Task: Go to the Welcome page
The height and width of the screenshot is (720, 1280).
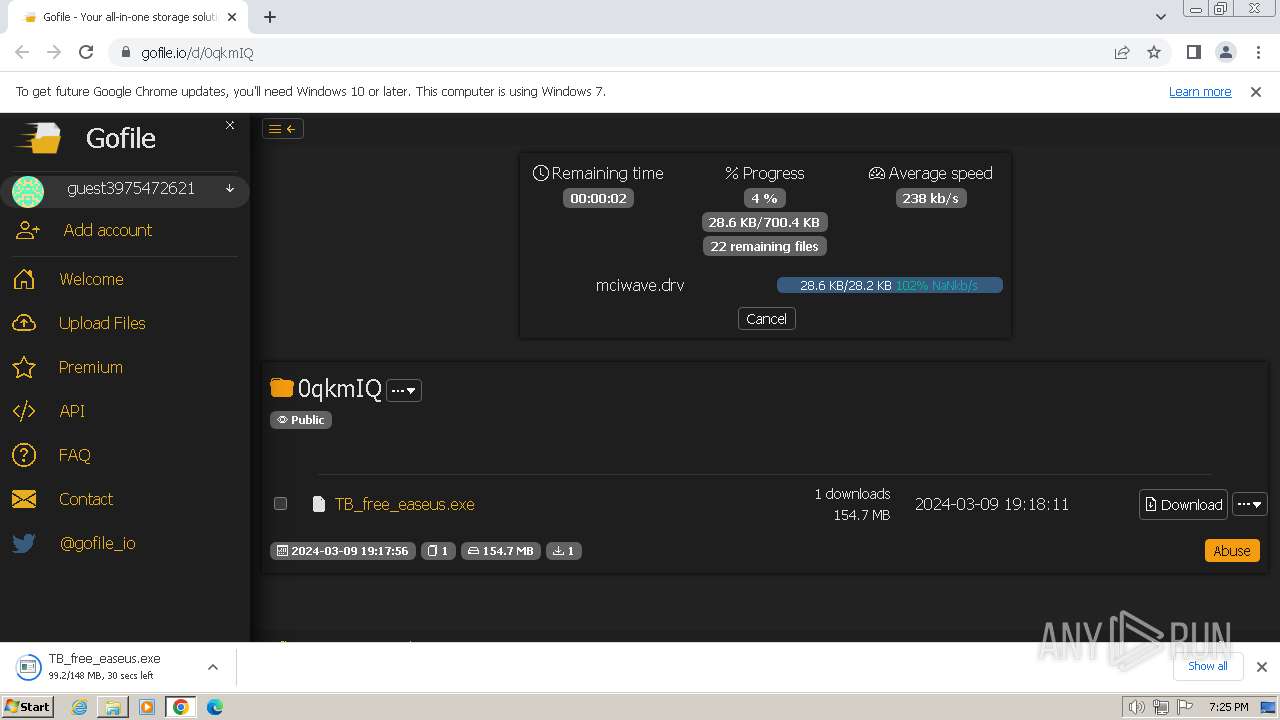Action: click(91, 279)
